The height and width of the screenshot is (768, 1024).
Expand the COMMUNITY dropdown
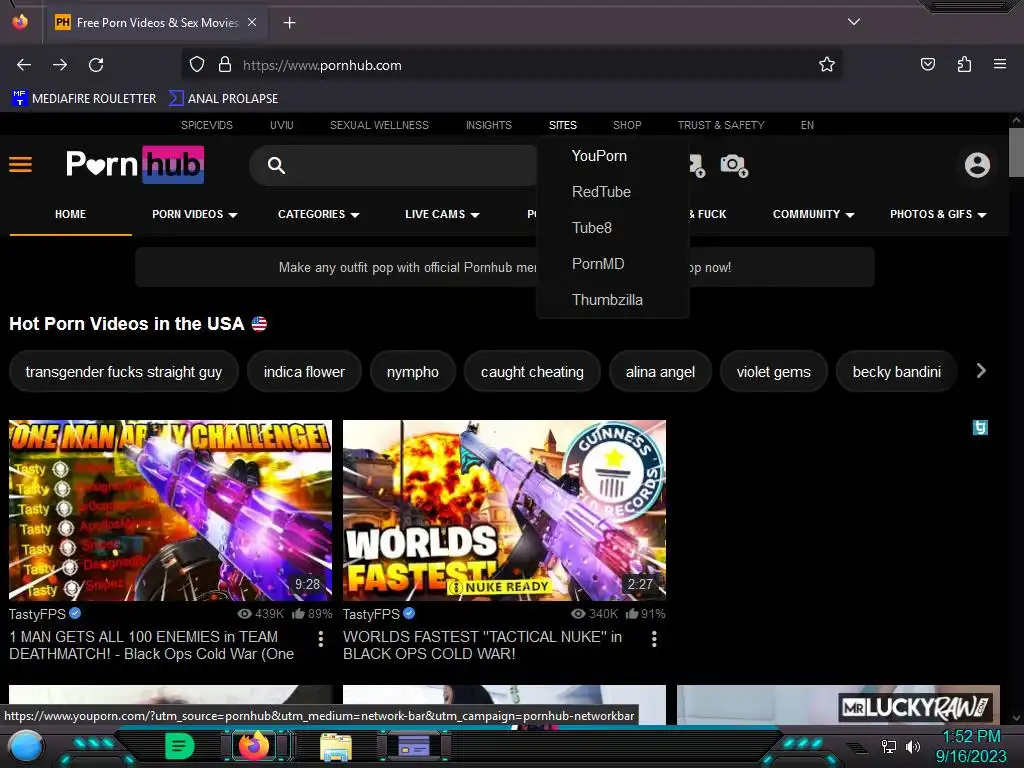tap(814, 214)
